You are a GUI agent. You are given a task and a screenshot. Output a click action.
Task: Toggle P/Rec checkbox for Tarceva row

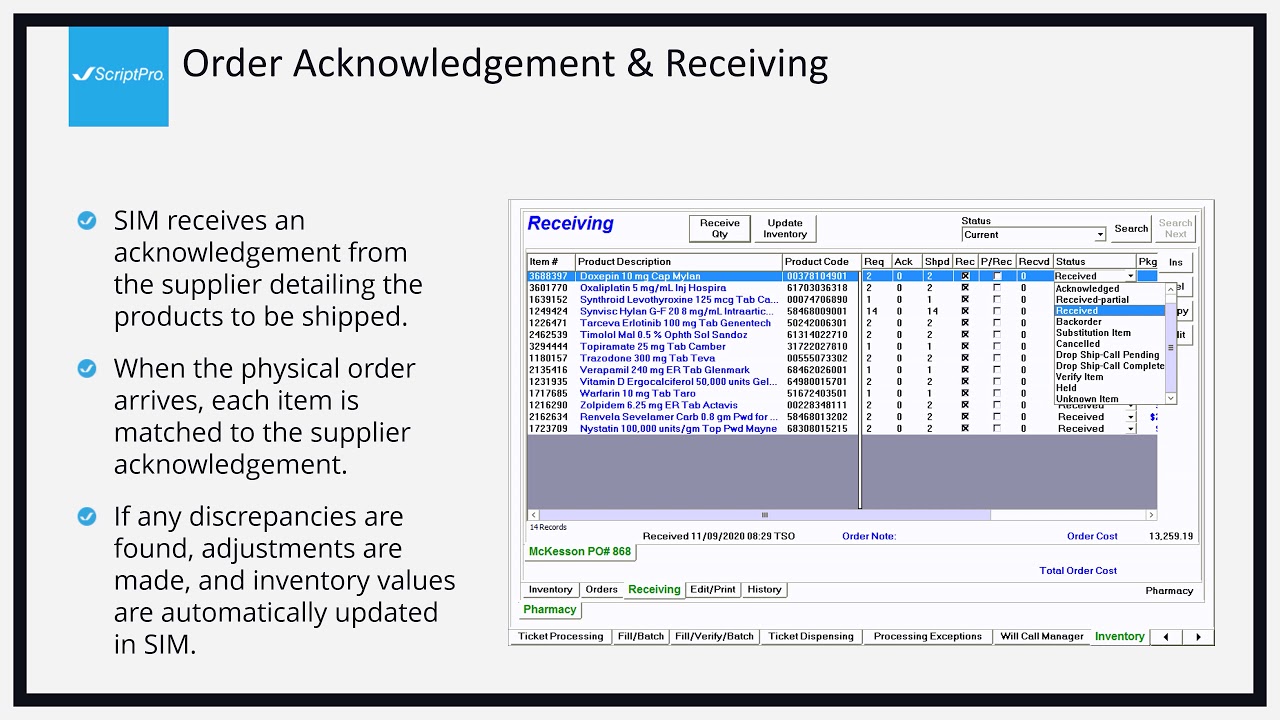(996, 323)
